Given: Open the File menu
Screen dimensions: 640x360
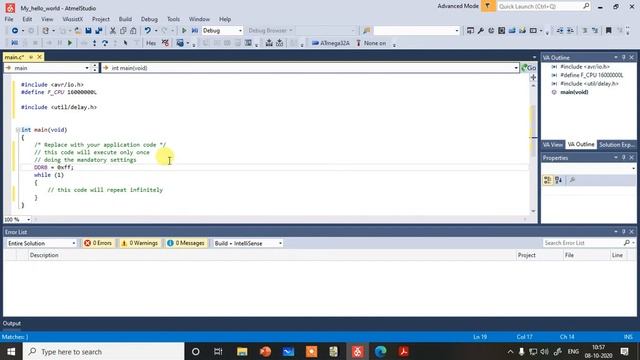Looking at the screenshot, I should pos(9,19).
